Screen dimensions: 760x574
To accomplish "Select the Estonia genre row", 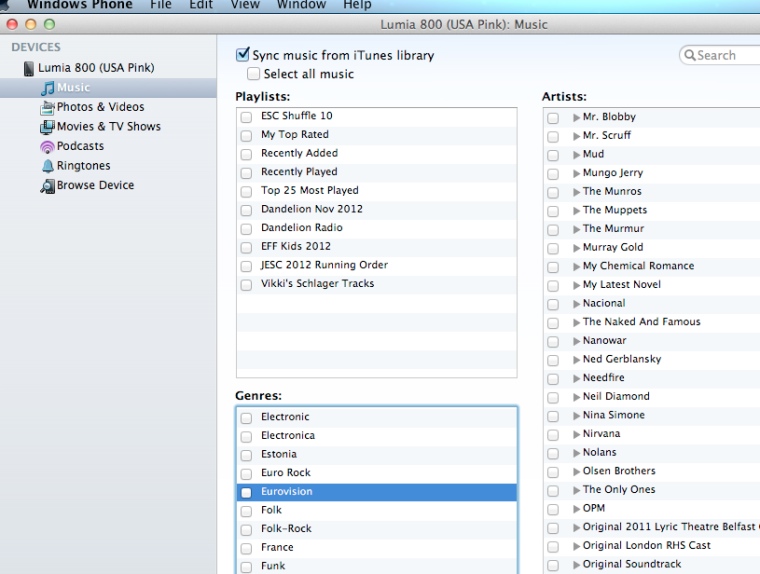I will (x=377, y=455).
